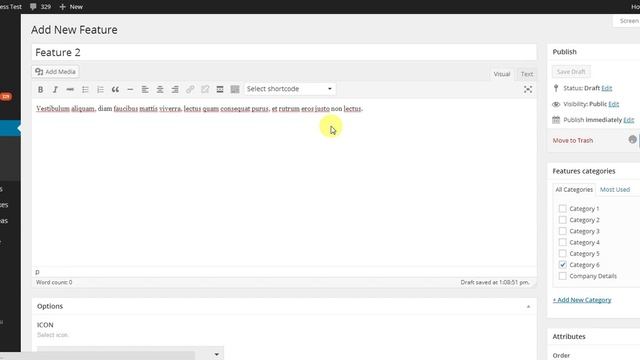Click the Draft saved timestamp text

pos(495,282)
